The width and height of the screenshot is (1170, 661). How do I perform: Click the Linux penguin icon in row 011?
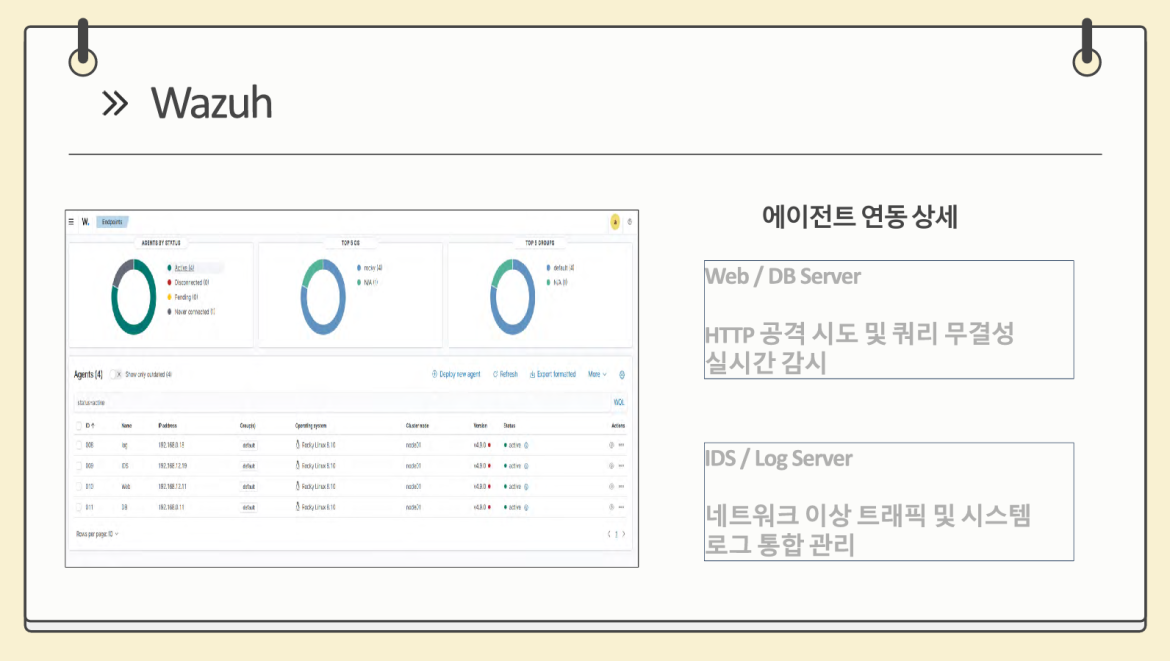click(x=297, y=507)
